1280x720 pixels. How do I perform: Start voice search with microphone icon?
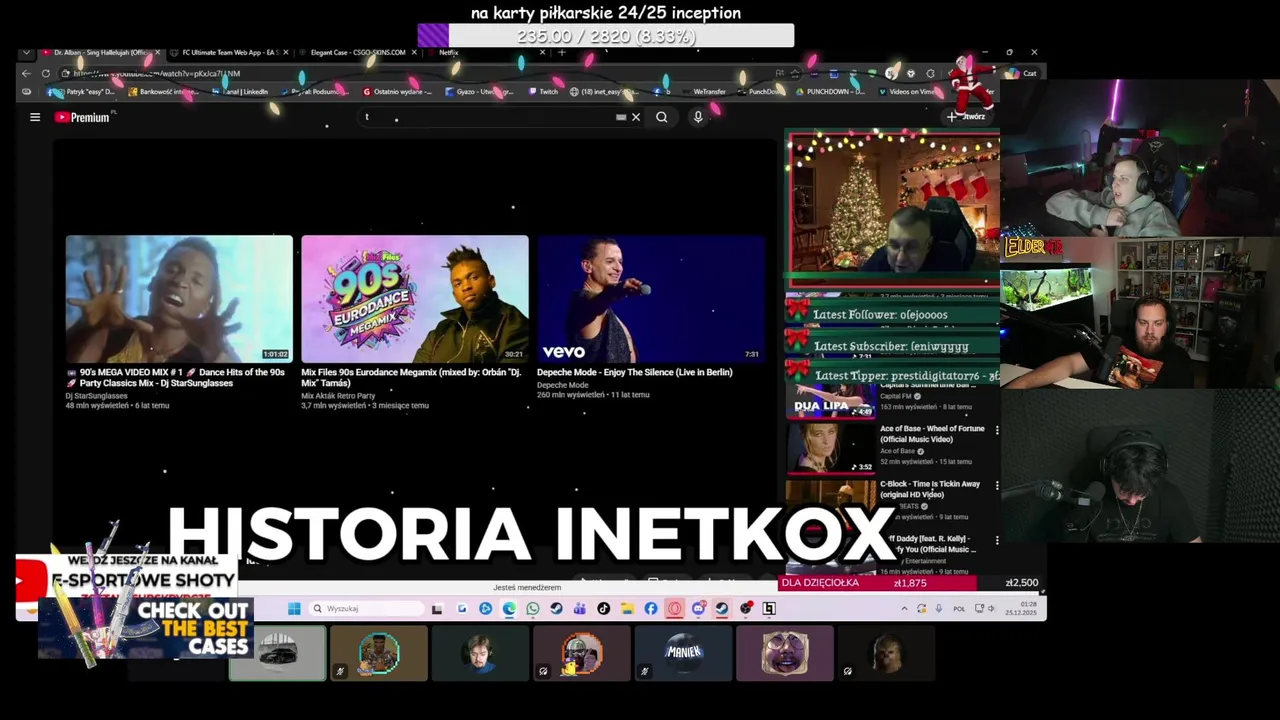click(698, 117)
